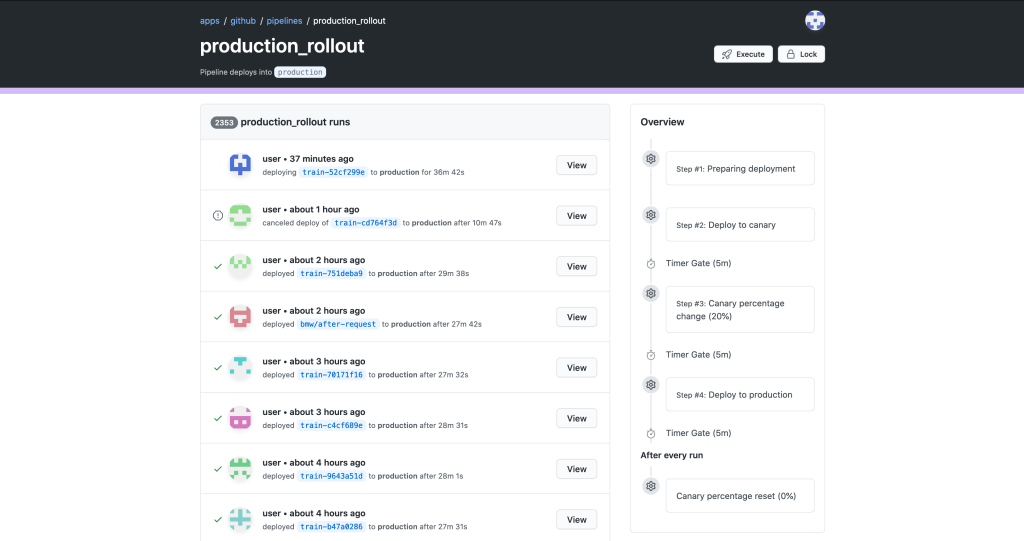Viewport: 1024px width, 541px height.
Task: Click the gear icon beside Step #1
Action: [x=651, y=159]
